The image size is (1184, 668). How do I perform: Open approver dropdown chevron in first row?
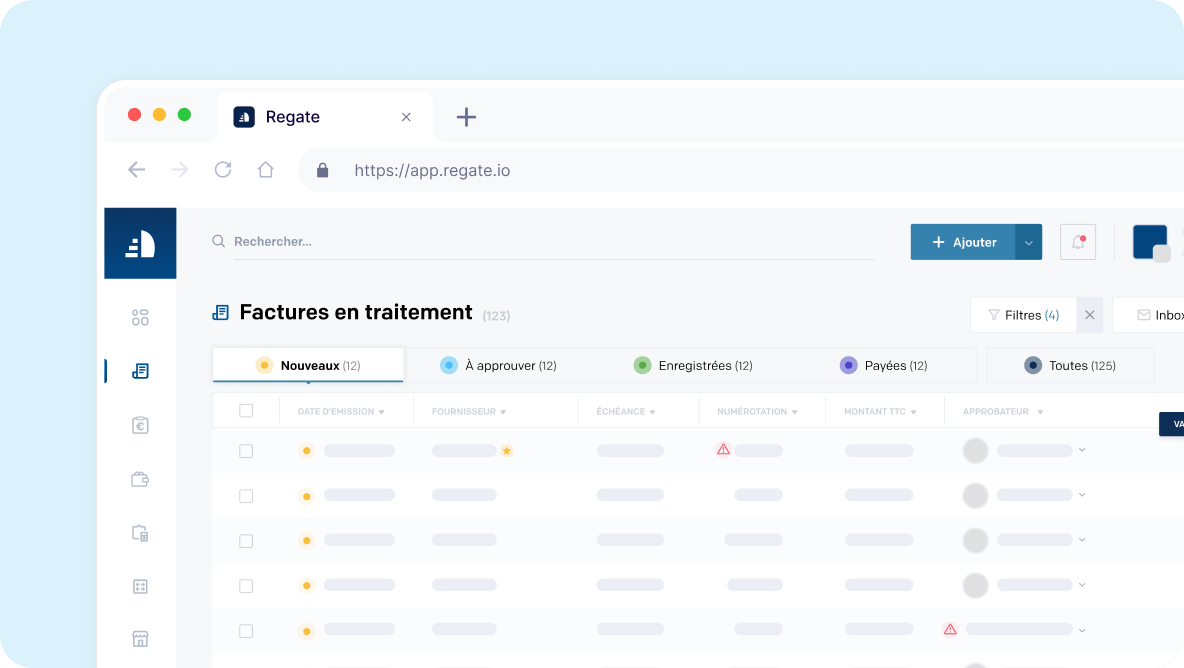(1082, 451)
